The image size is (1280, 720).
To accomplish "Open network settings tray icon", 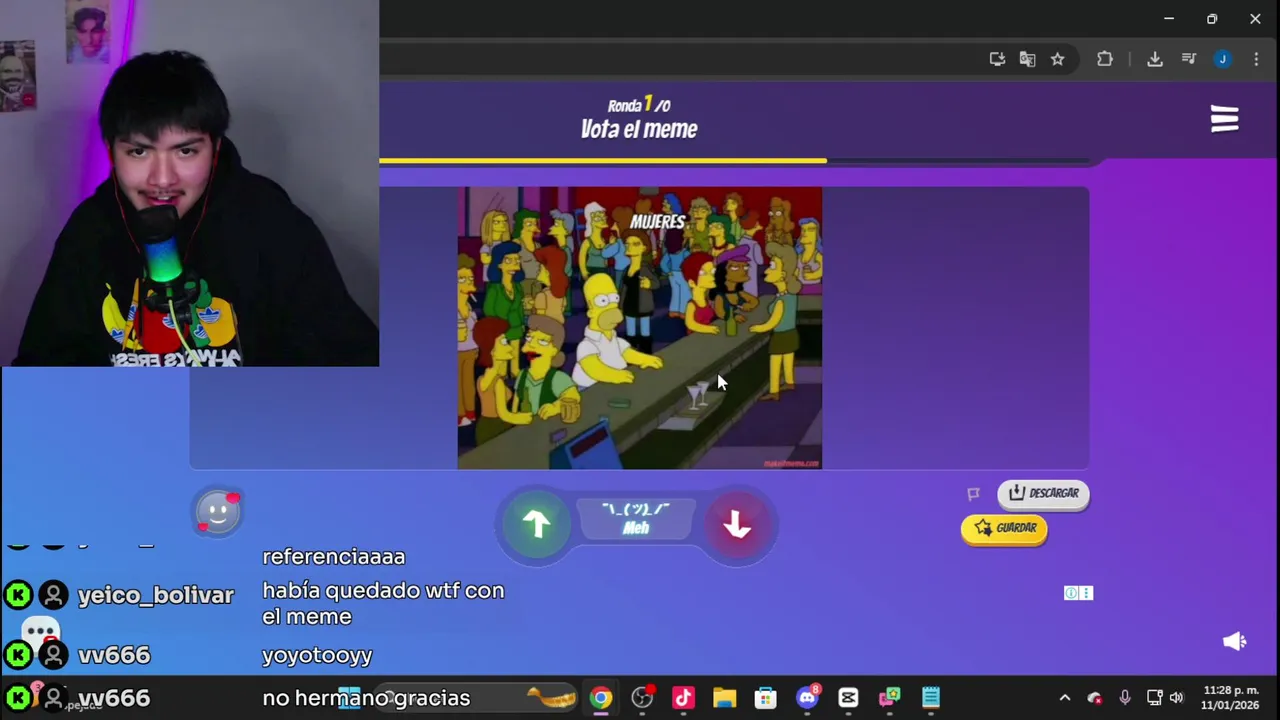I will click(1154, 698).
